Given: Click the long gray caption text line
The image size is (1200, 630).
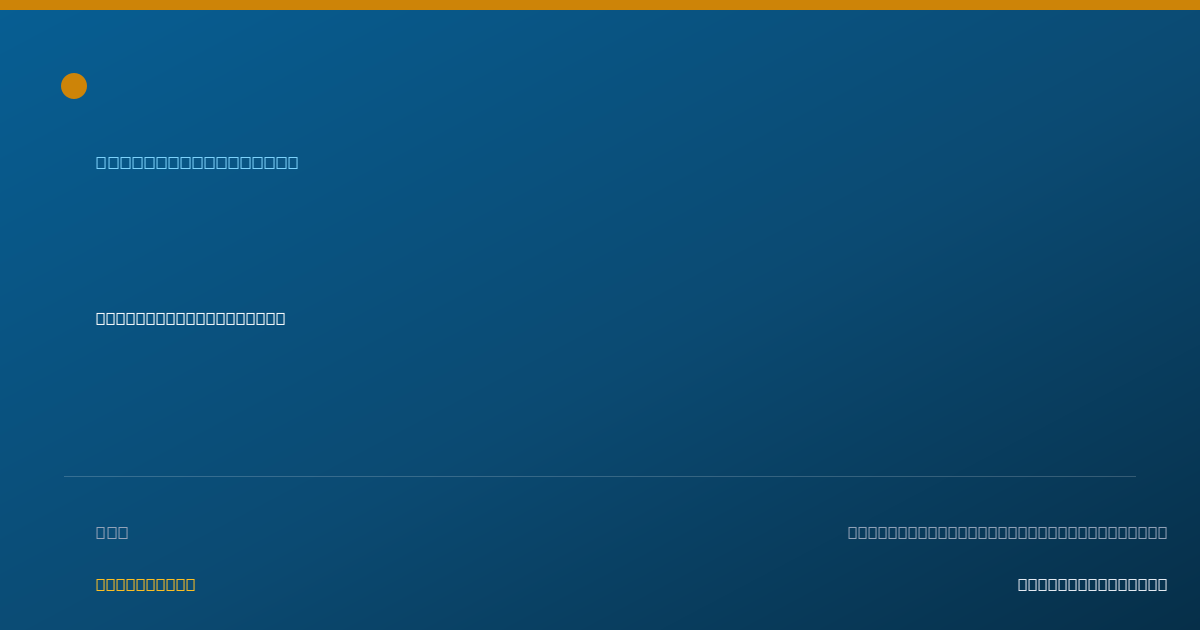Looking at the screenshot, I should coord(1007,533).
